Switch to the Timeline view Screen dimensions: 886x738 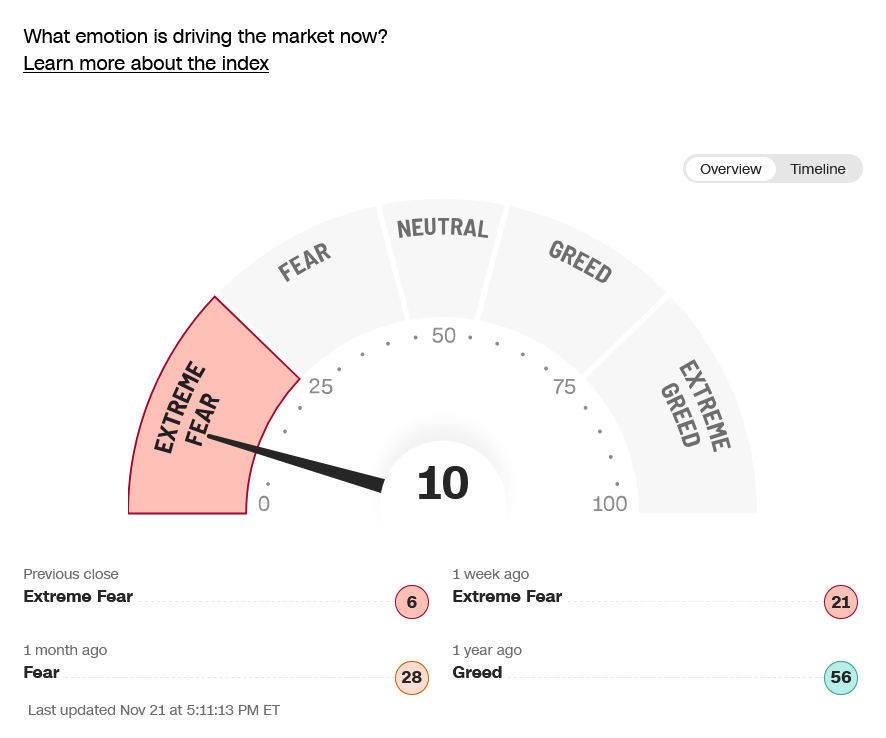817,169
